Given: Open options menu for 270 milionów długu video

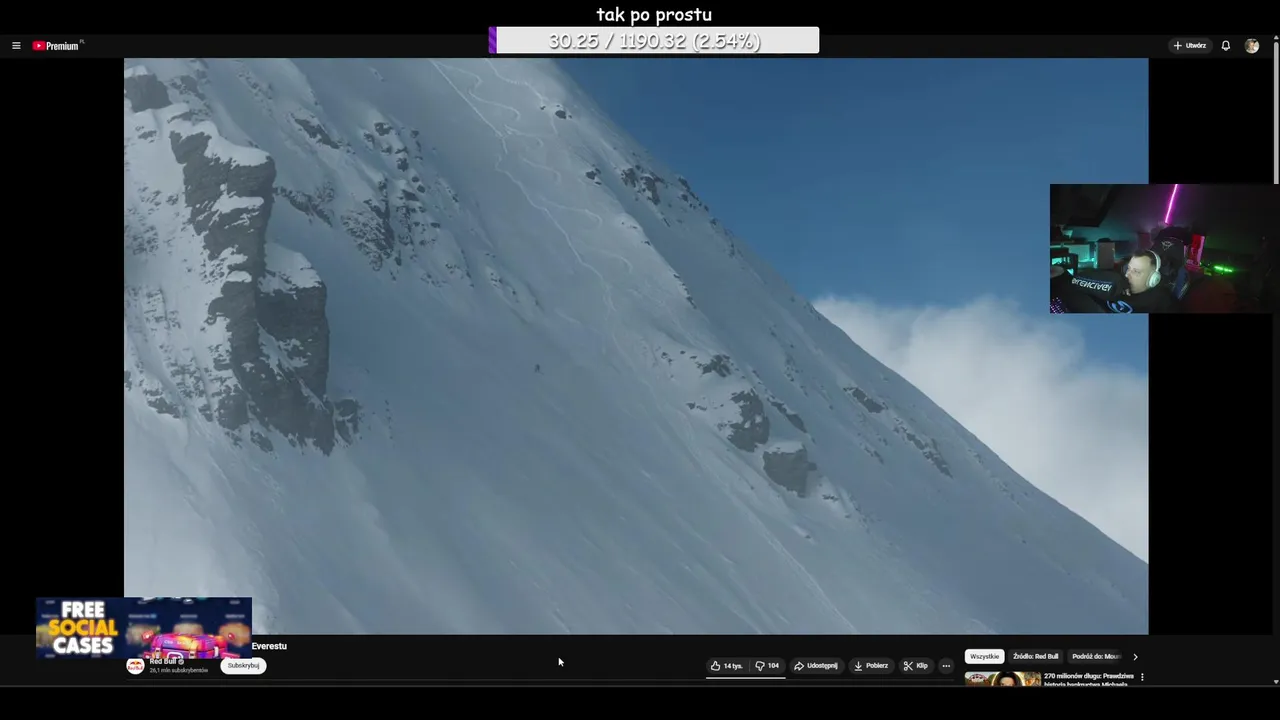Looking at the screenshot, I should (x=1142, y=677).
